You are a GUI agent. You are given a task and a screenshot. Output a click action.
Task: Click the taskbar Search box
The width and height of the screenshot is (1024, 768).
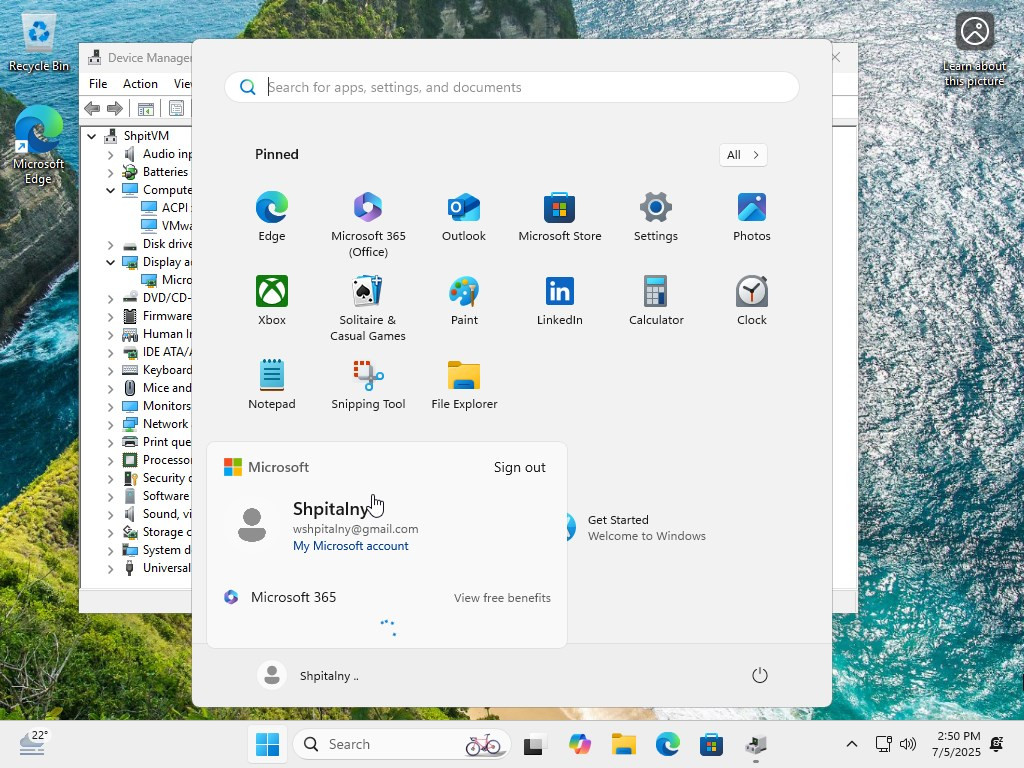(401, 744)
